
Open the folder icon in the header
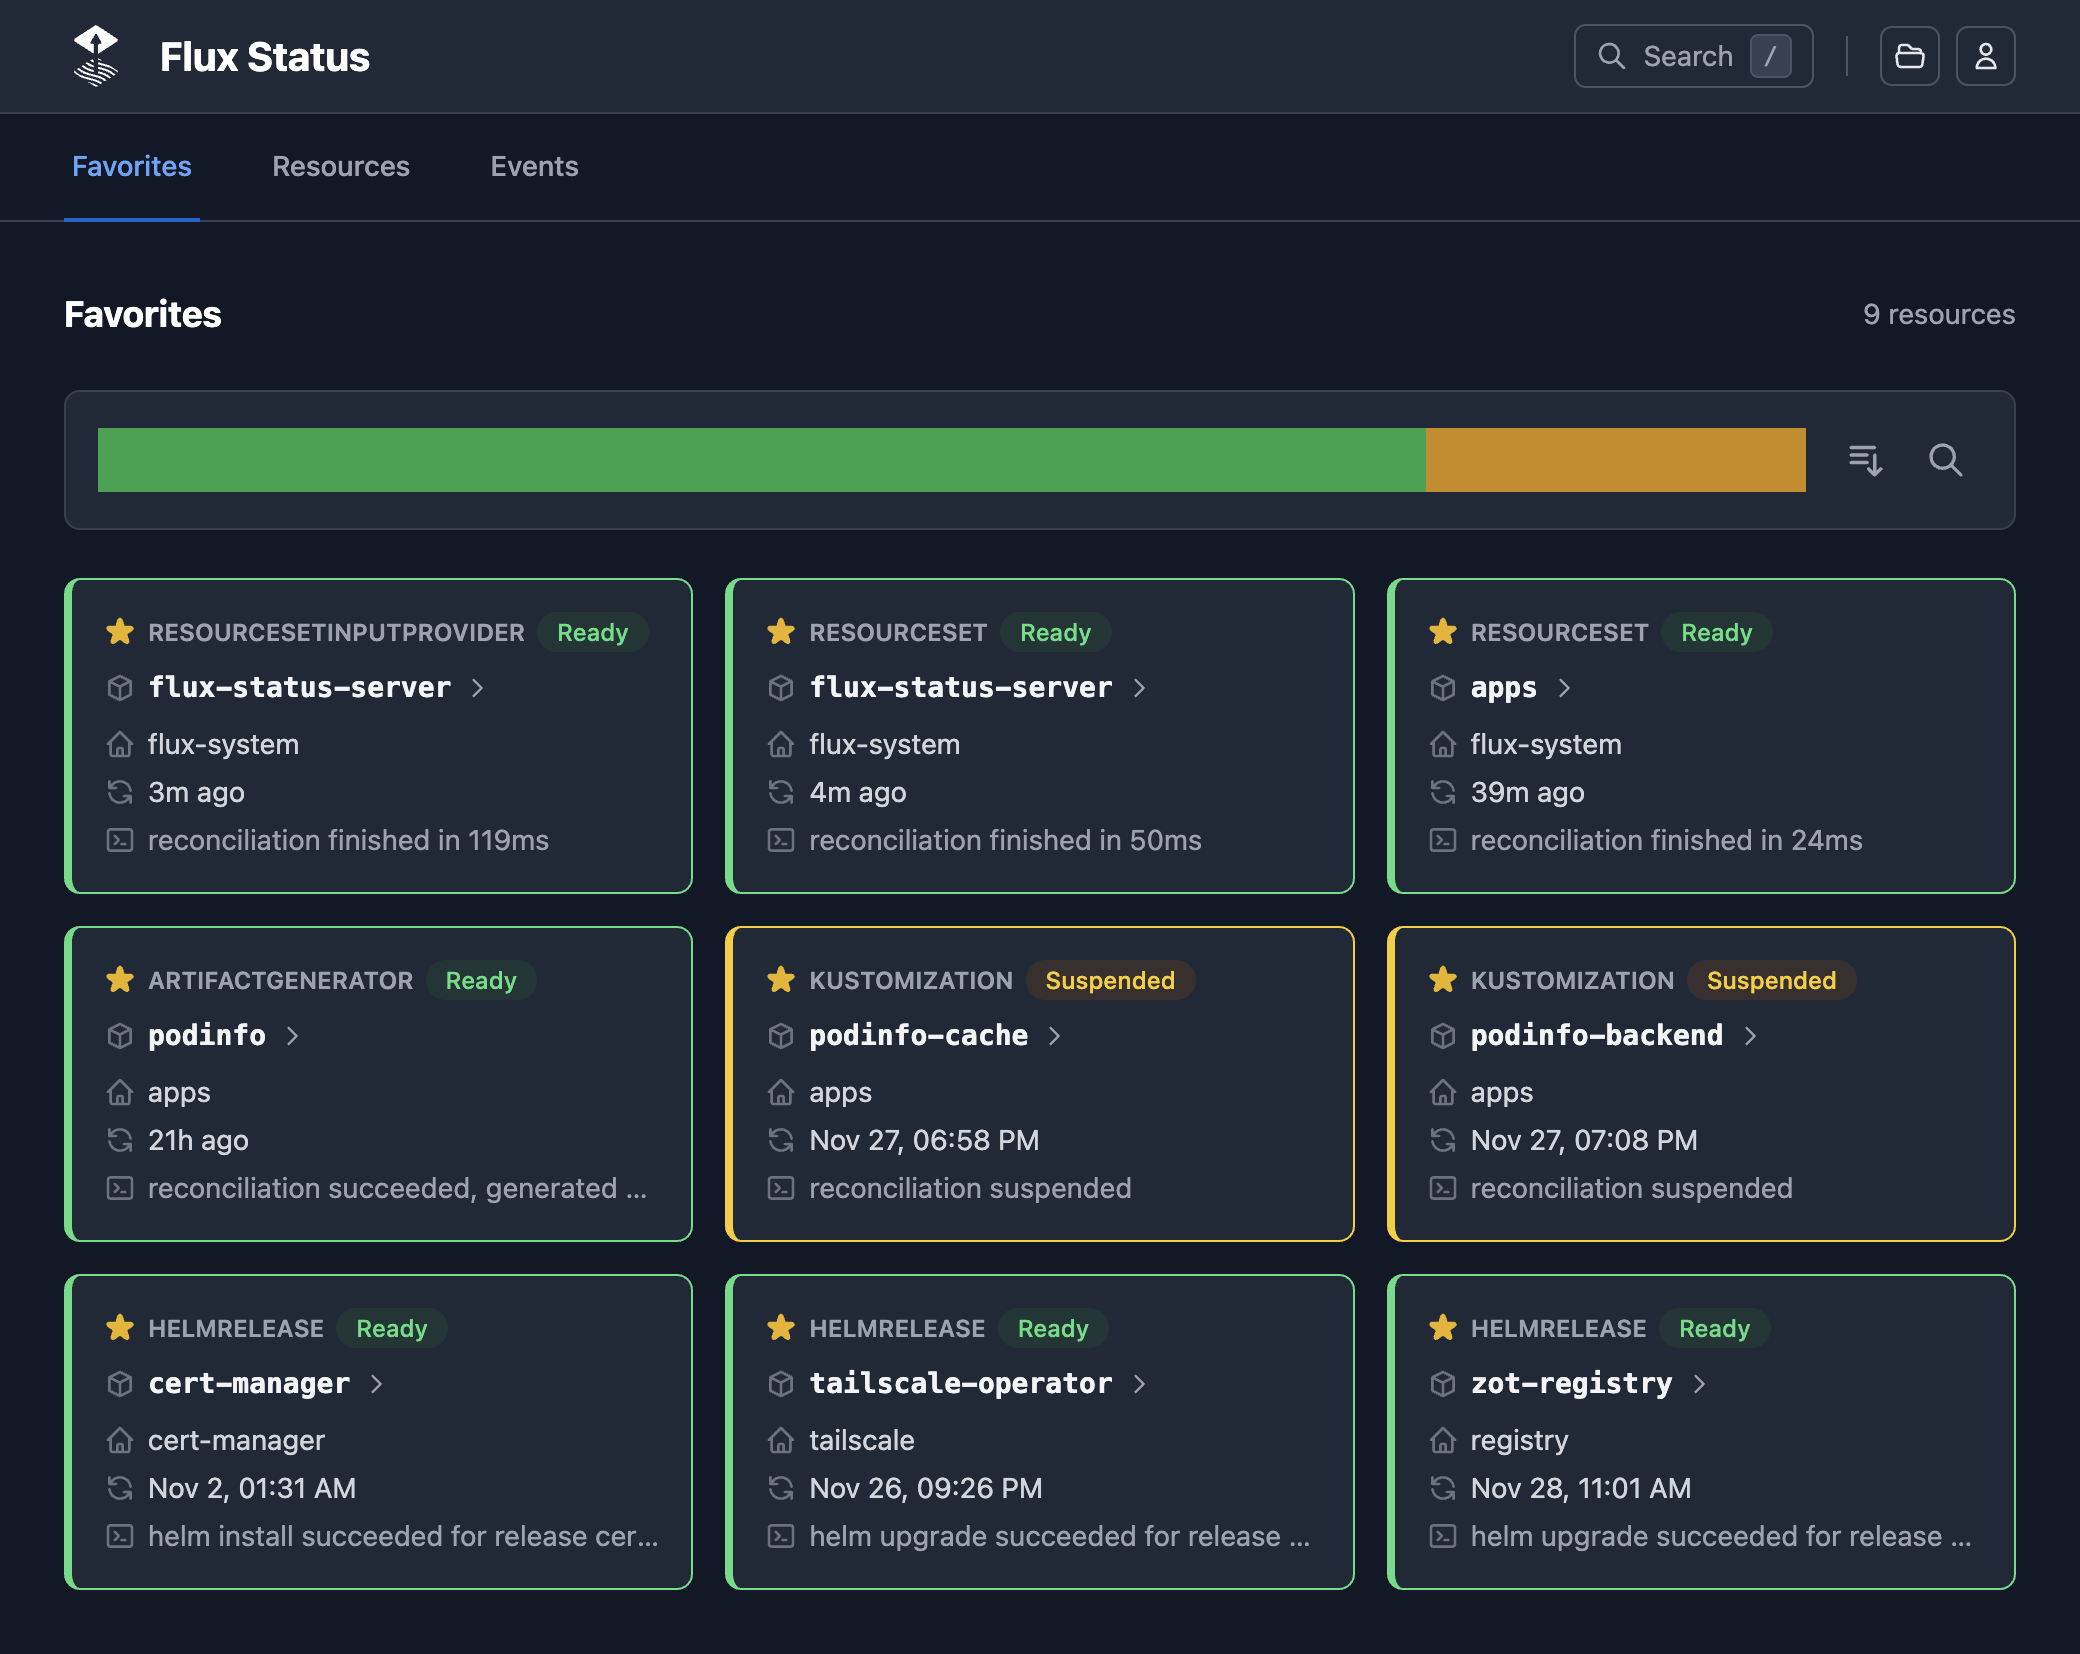pos(1909,56)
